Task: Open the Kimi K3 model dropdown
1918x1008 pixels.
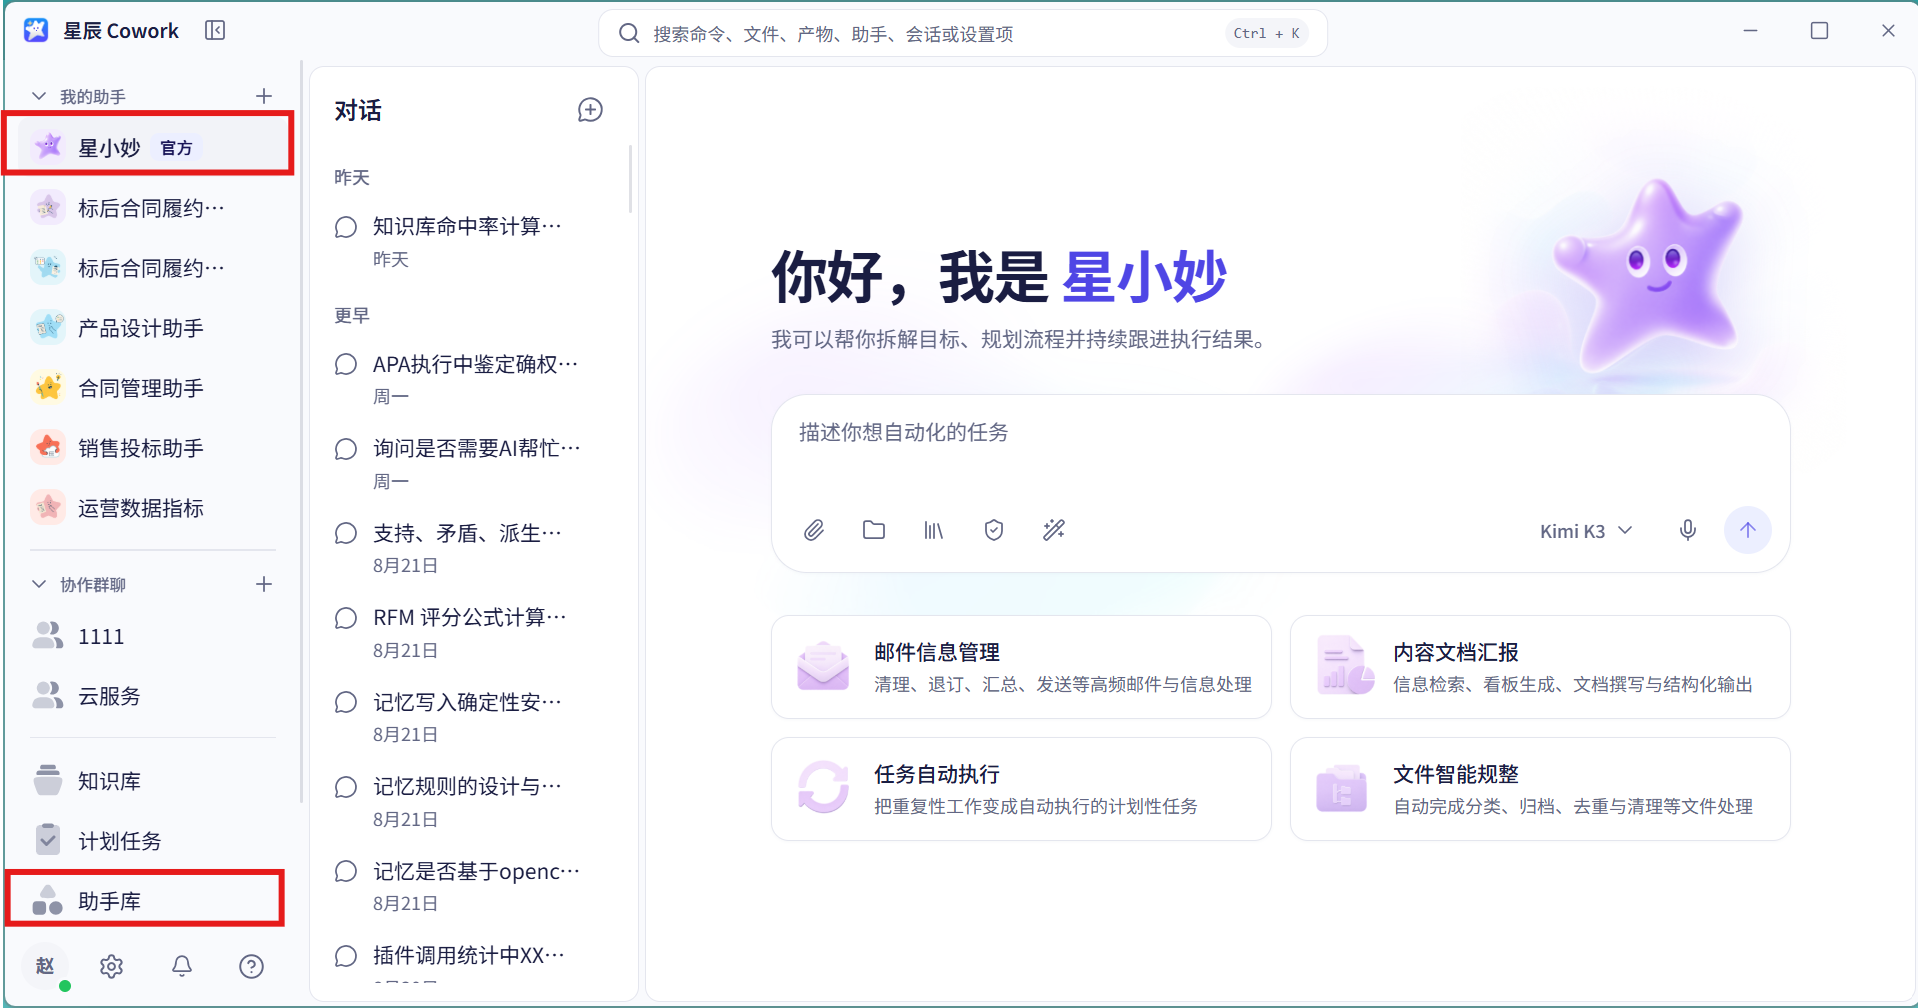Action: pyautogui.click(x=1586, y=531)
